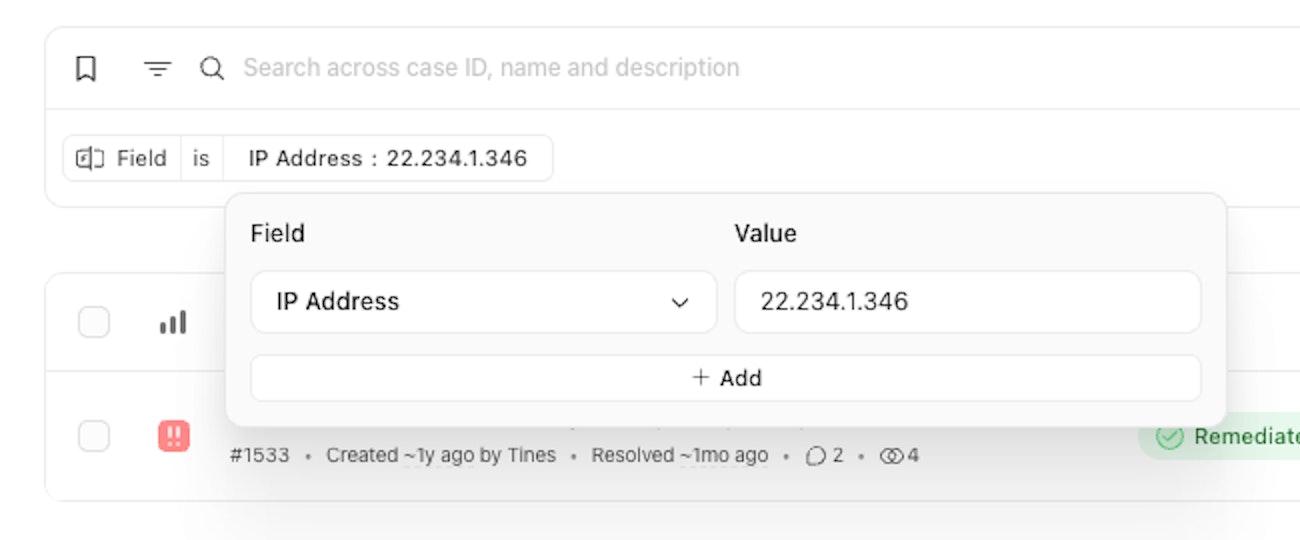Click the Add button in filter popup
1300x540 pixels.
click(726, 378)
